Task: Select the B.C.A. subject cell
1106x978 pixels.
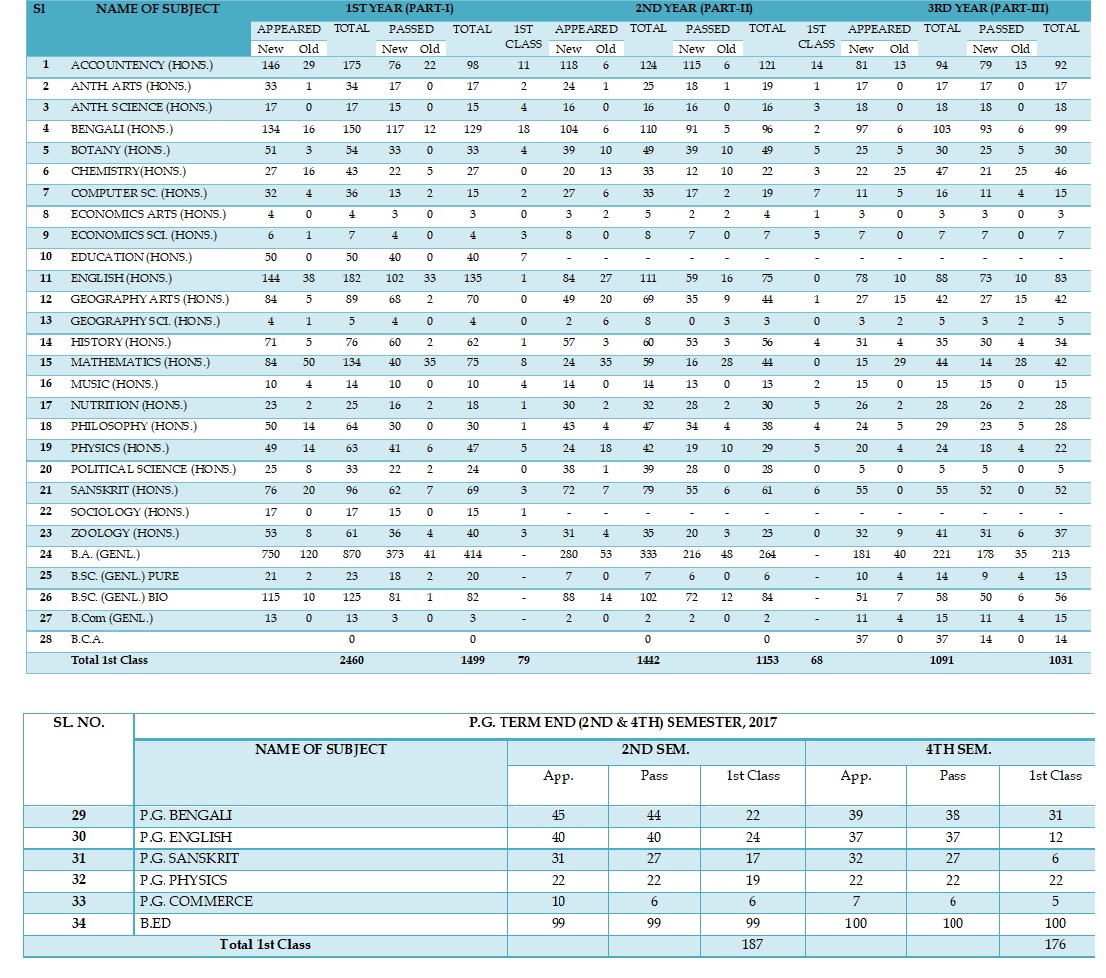Action: 87,639
